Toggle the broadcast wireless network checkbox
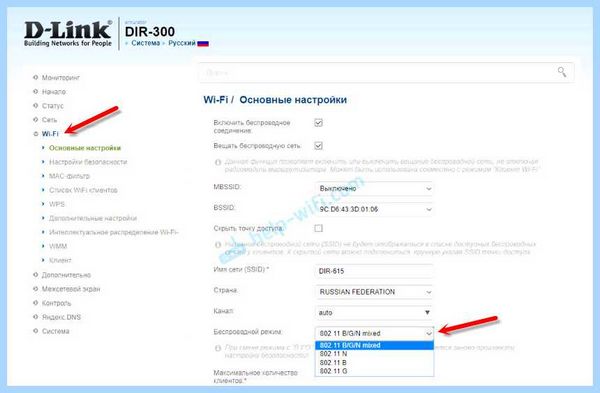The height and width of the screenshot is (393, 600). [318, 146]
